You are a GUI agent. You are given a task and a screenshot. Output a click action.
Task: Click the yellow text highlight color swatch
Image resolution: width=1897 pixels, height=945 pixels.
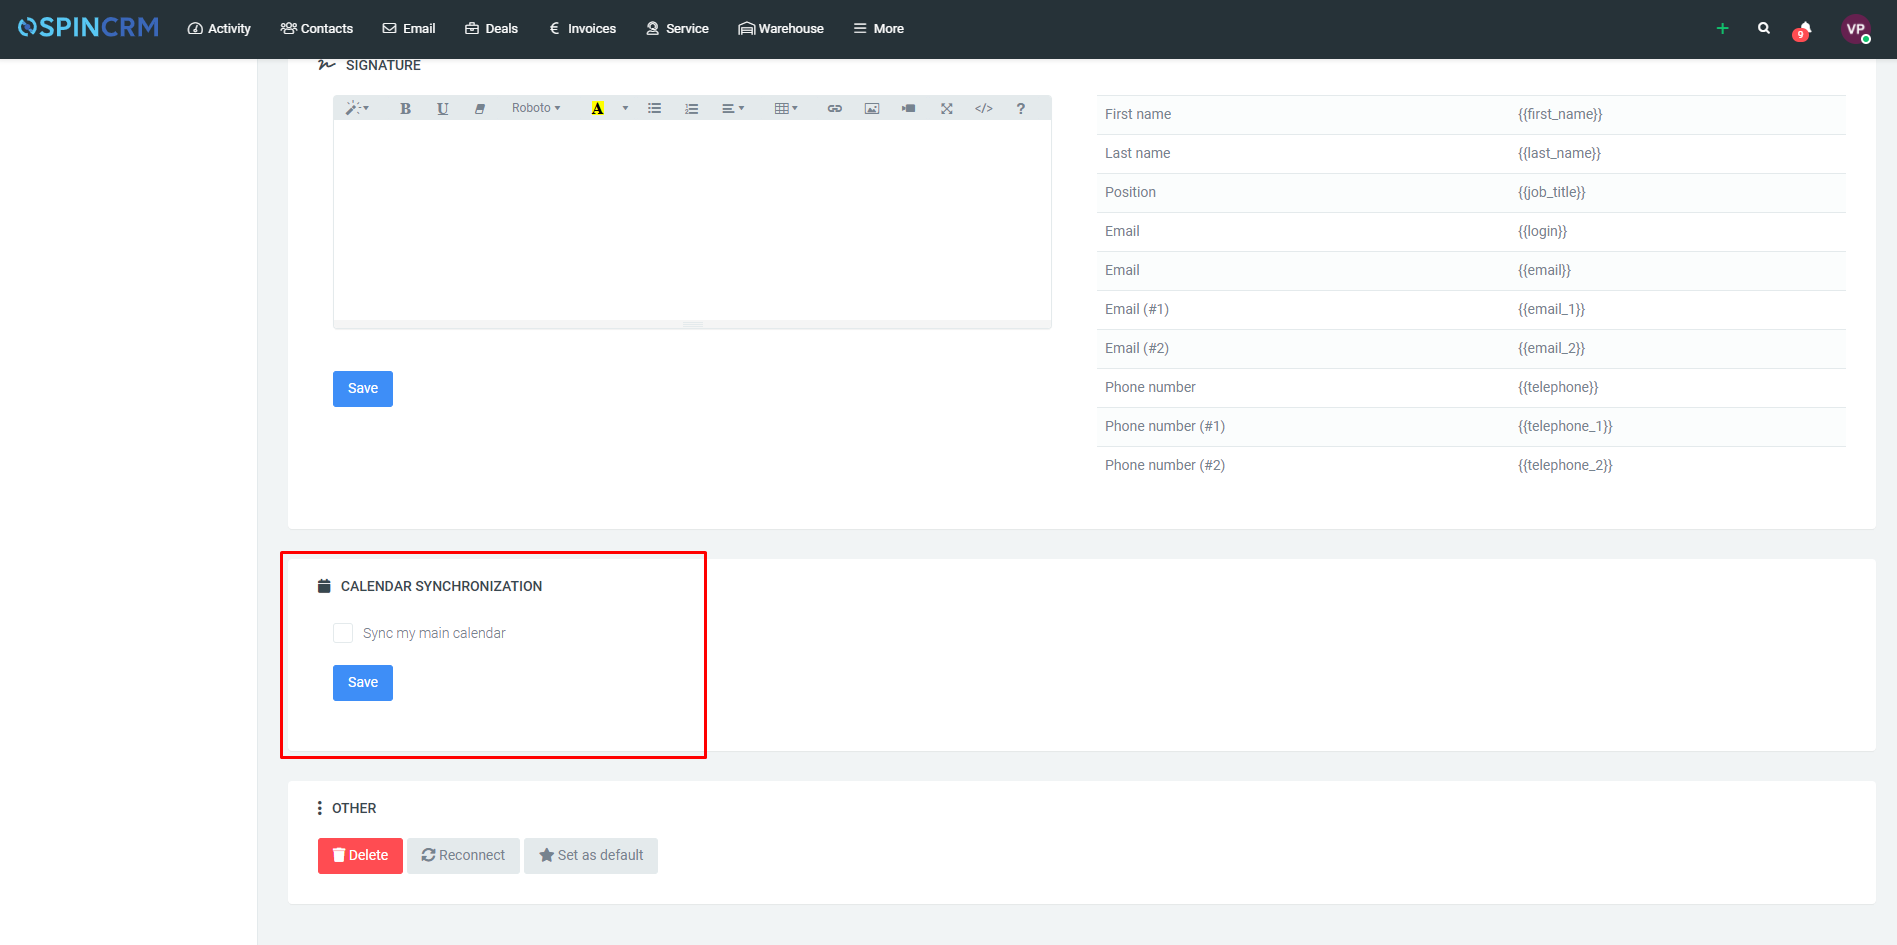pos(598,107)
